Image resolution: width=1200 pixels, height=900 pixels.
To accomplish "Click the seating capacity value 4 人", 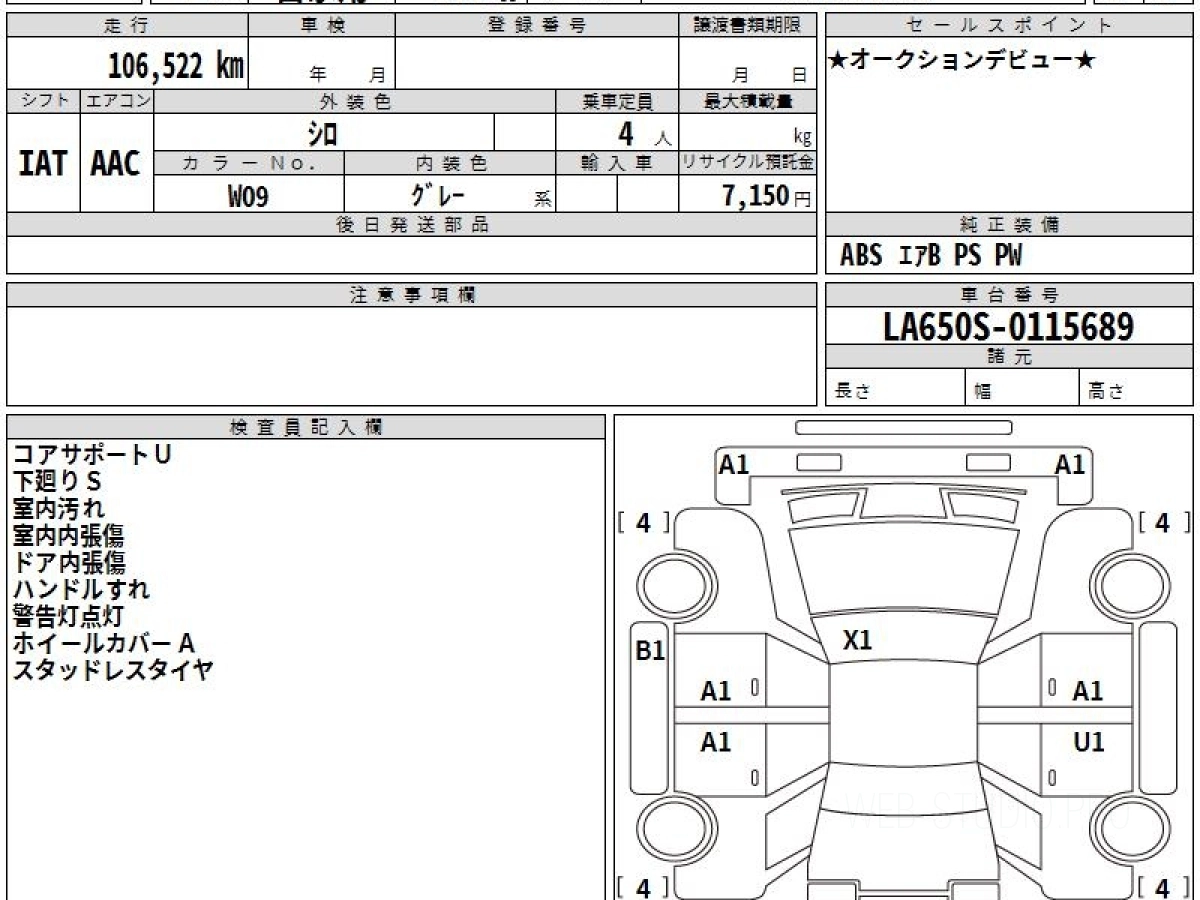I will [644, 133].
